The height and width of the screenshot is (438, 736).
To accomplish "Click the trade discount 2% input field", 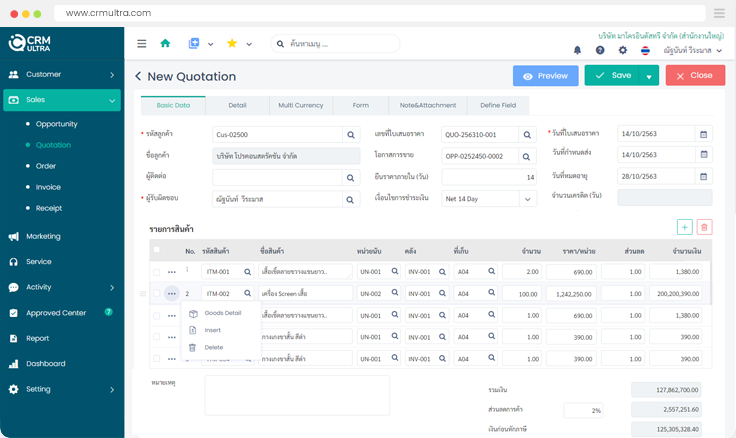I will tap(583, 410).
